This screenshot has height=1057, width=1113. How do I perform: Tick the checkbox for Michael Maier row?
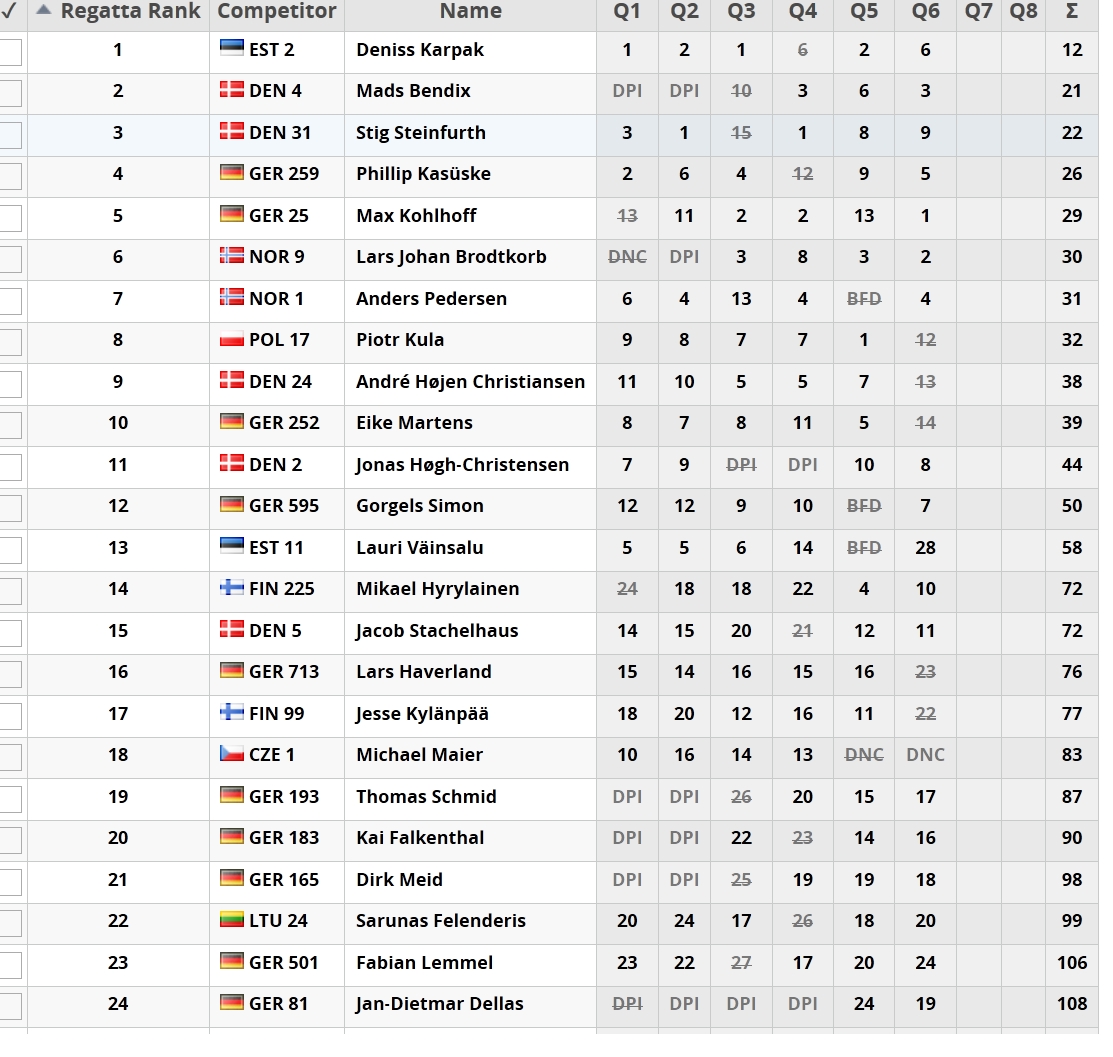(x=10, y=757)
